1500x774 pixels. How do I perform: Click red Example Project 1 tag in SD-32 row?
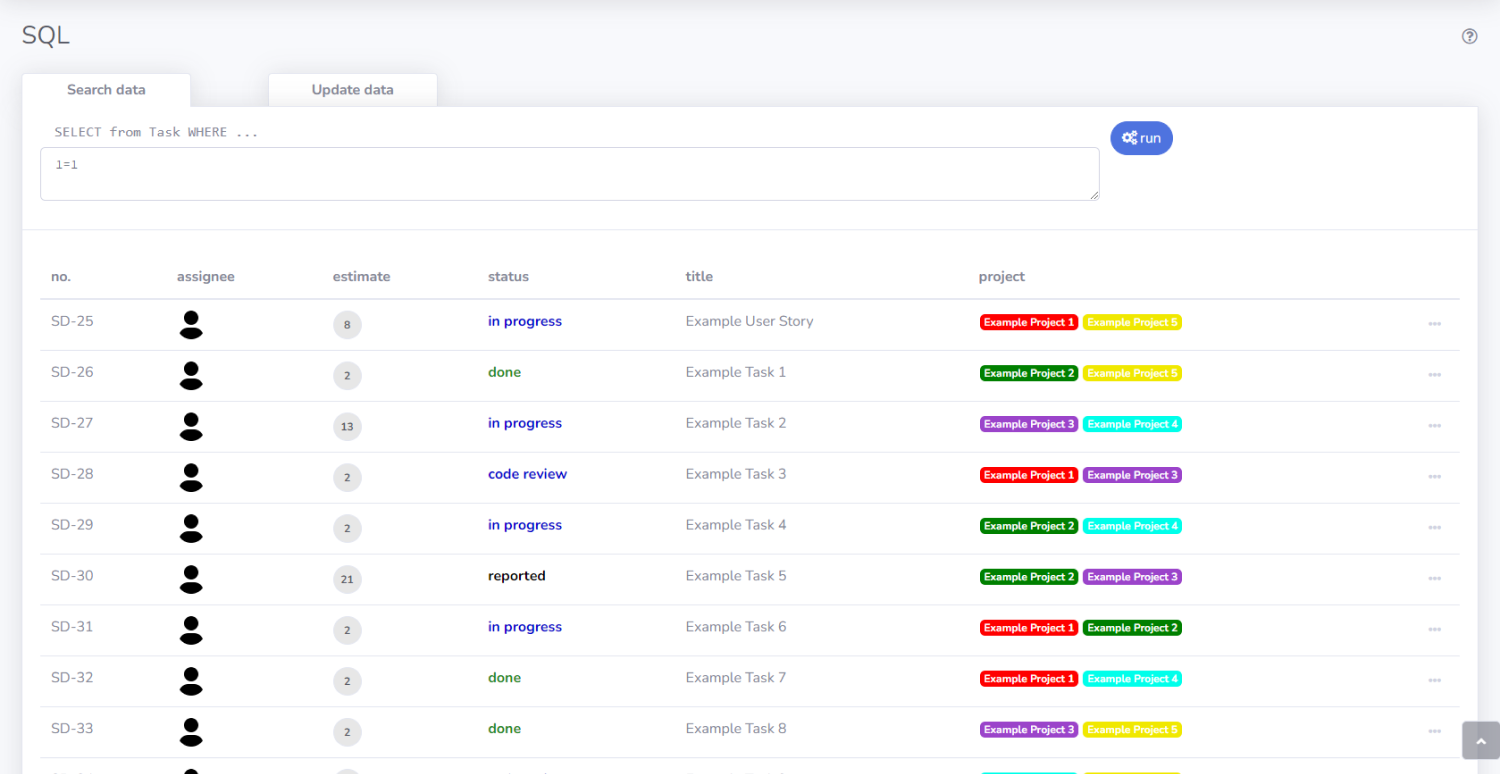(1029, 679)
